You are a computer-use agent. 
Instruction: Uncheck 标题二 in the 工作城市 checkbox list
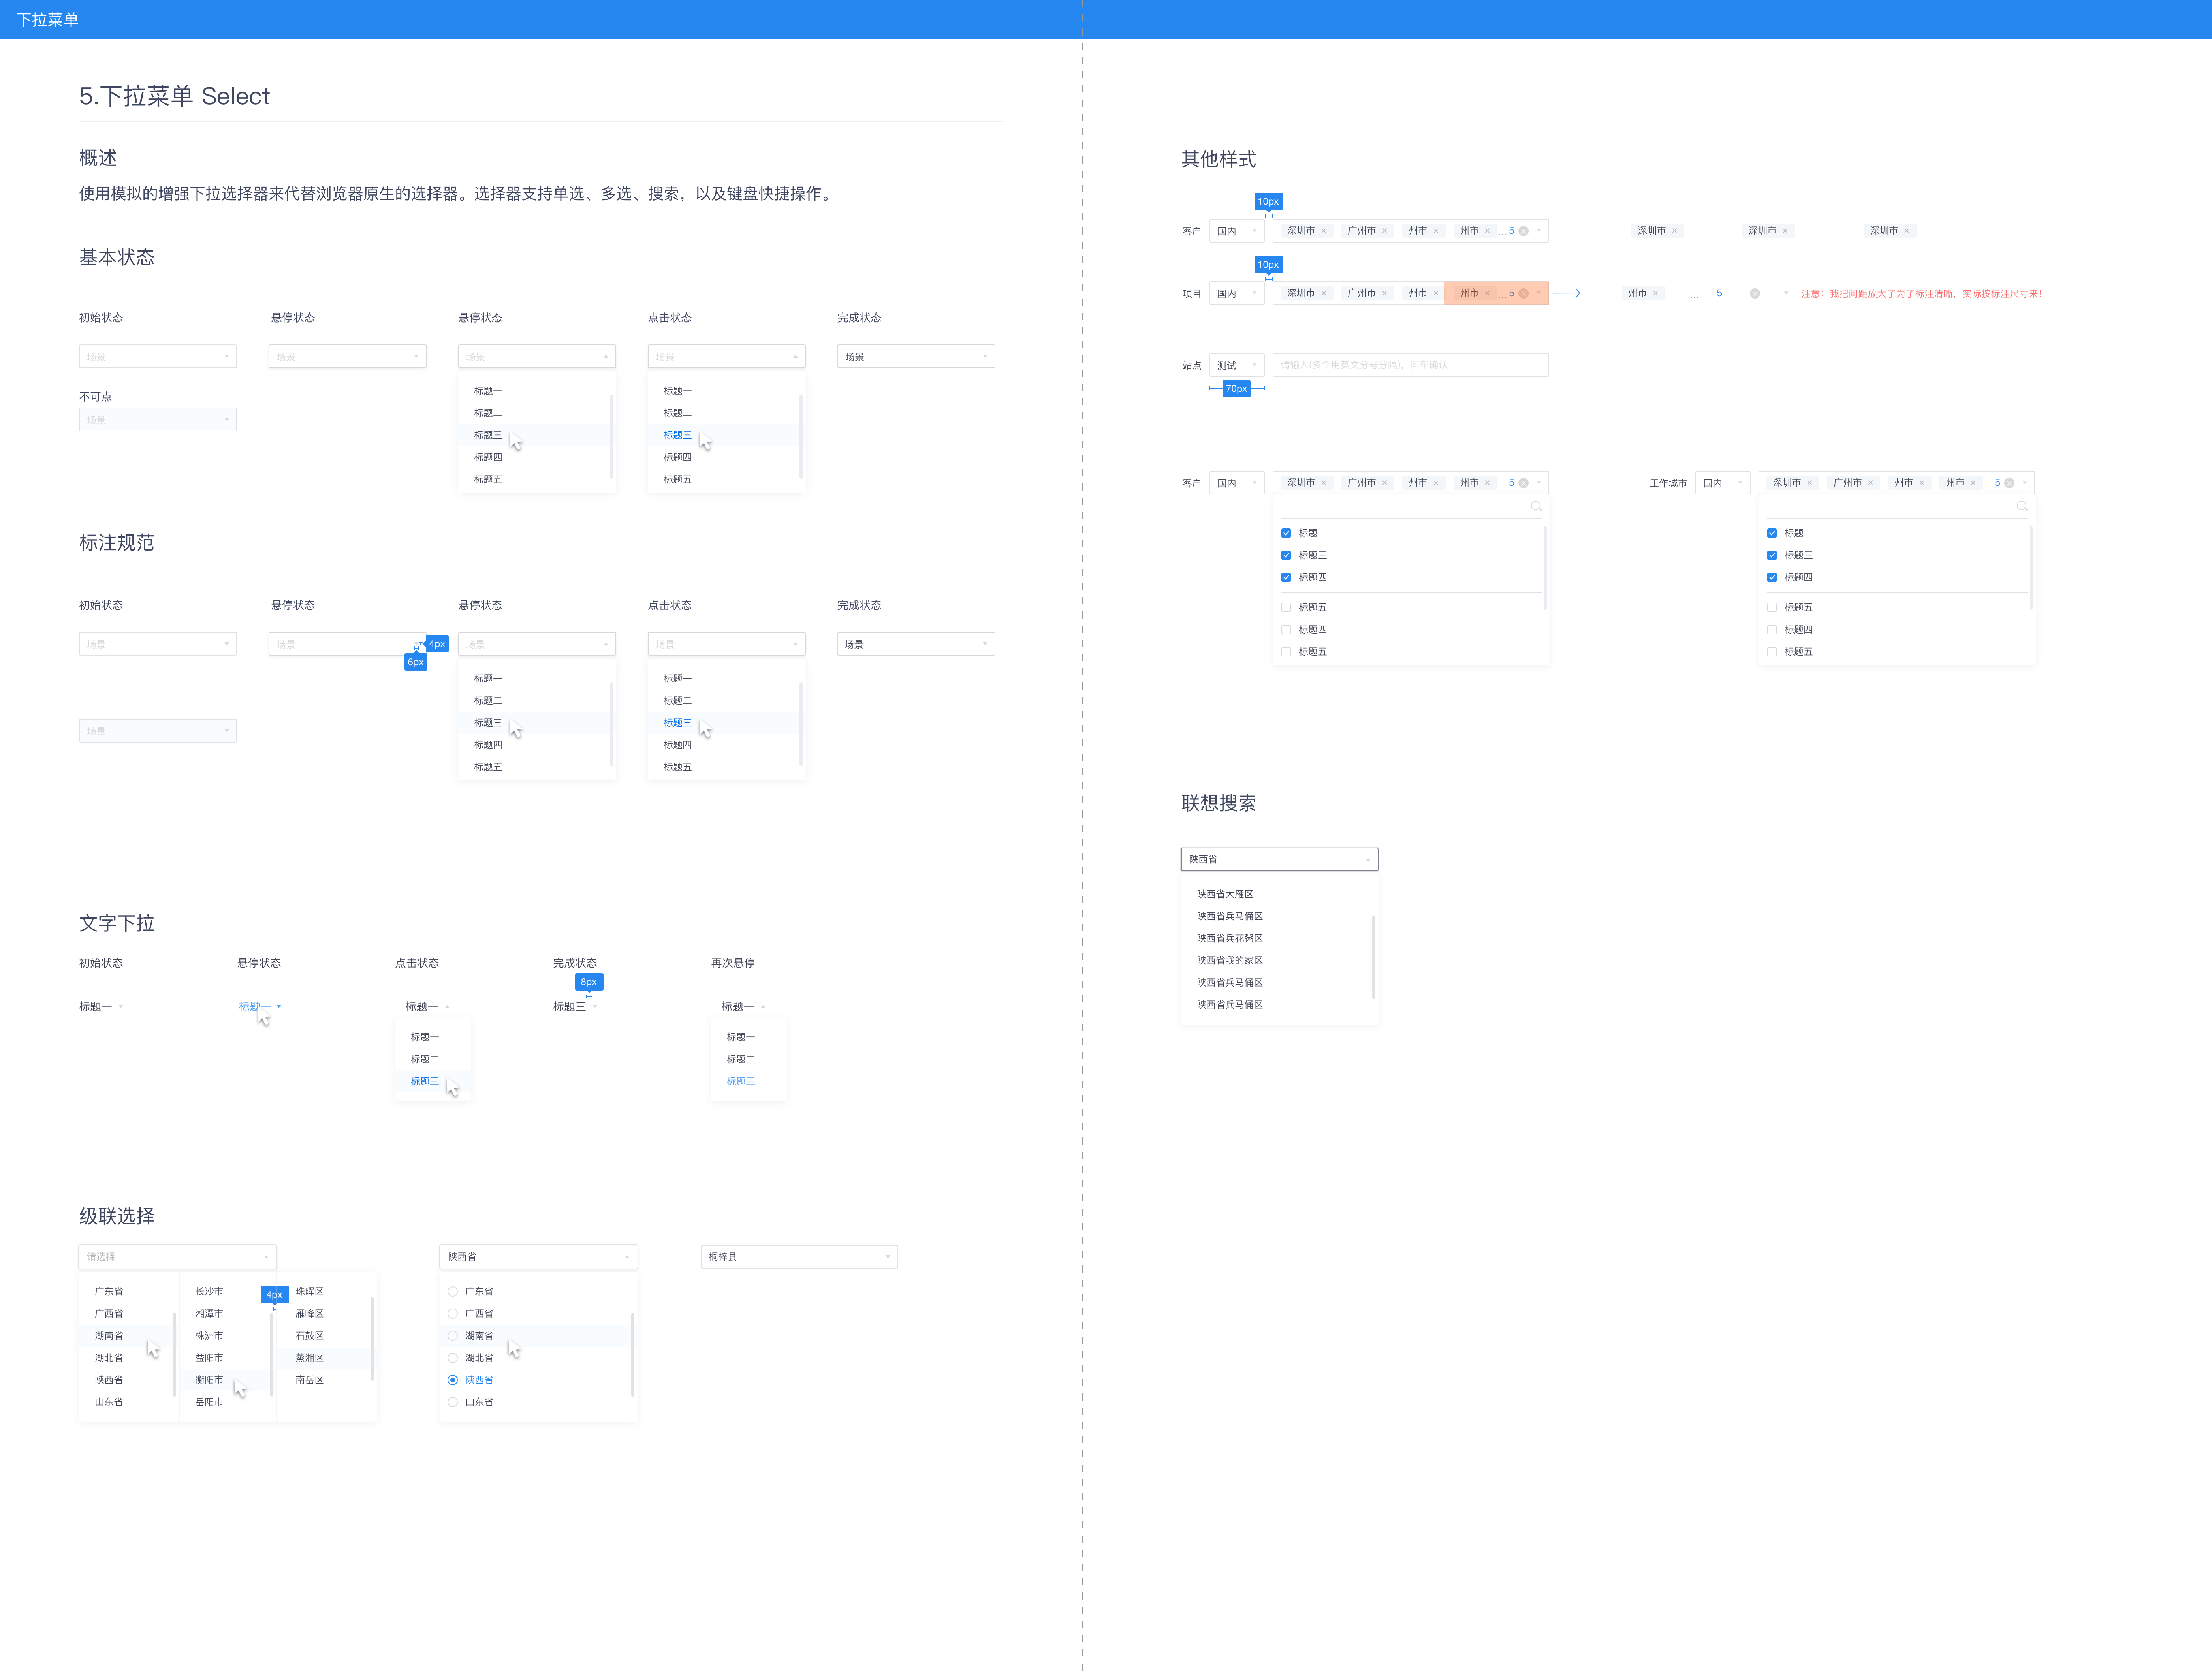[x=1772, y=533]
